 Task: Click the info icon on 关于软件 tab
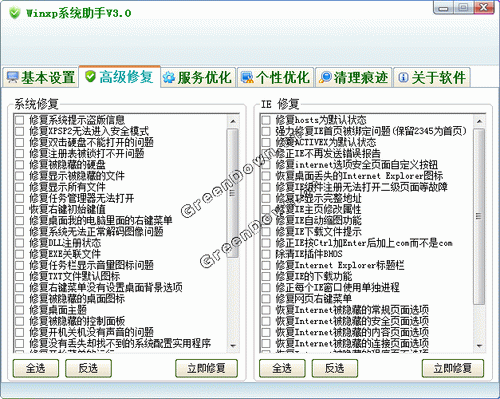coord(403,78)
